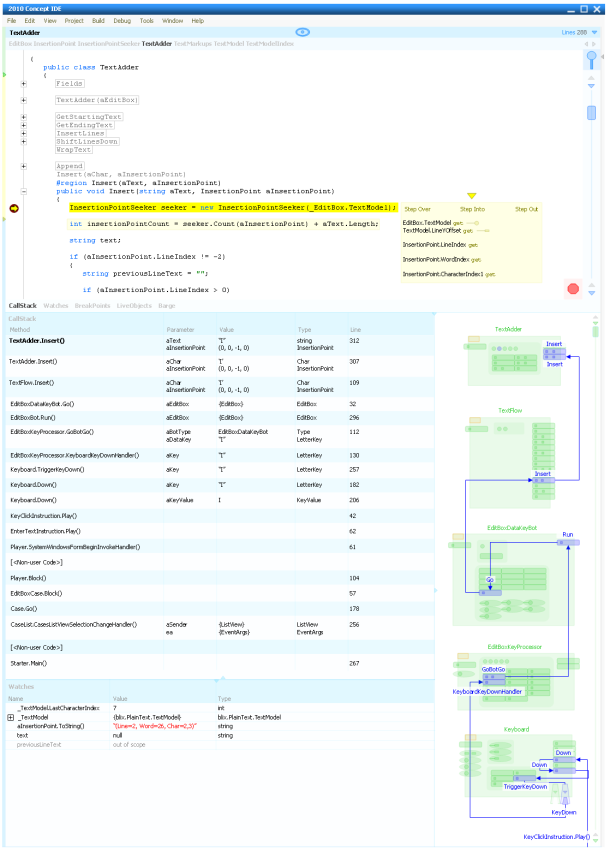Click the blue down arrow below the record button

click(x=592, y=293)
